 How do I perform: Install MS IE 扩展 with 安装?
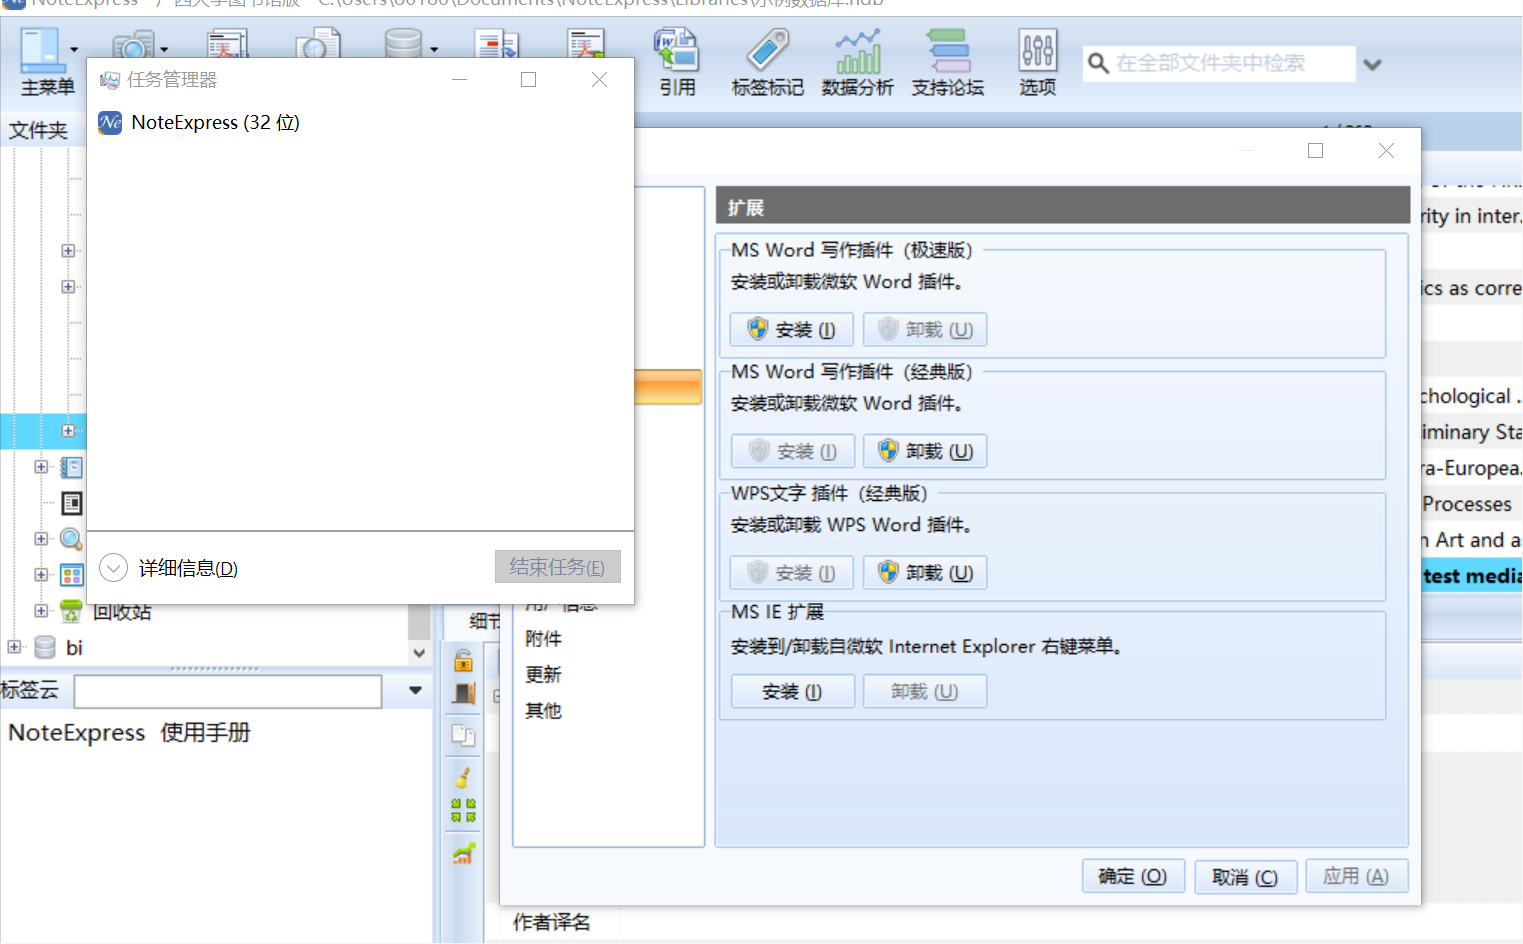click(x=792, y=692)
